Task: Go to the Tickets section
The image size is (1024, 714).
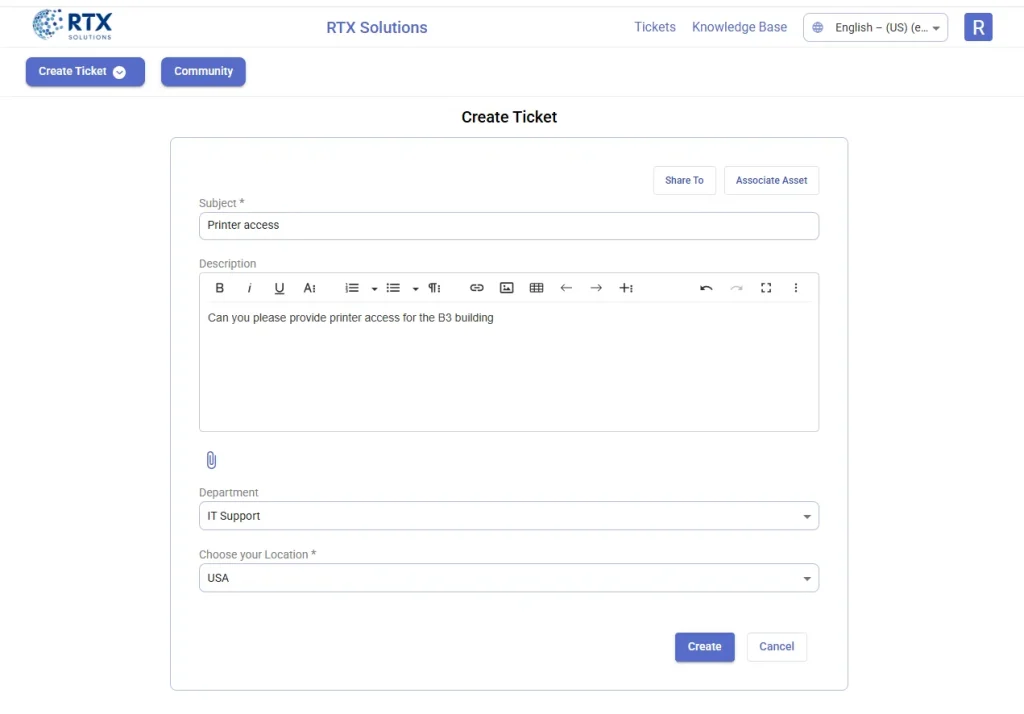Action: click(655, 27)
